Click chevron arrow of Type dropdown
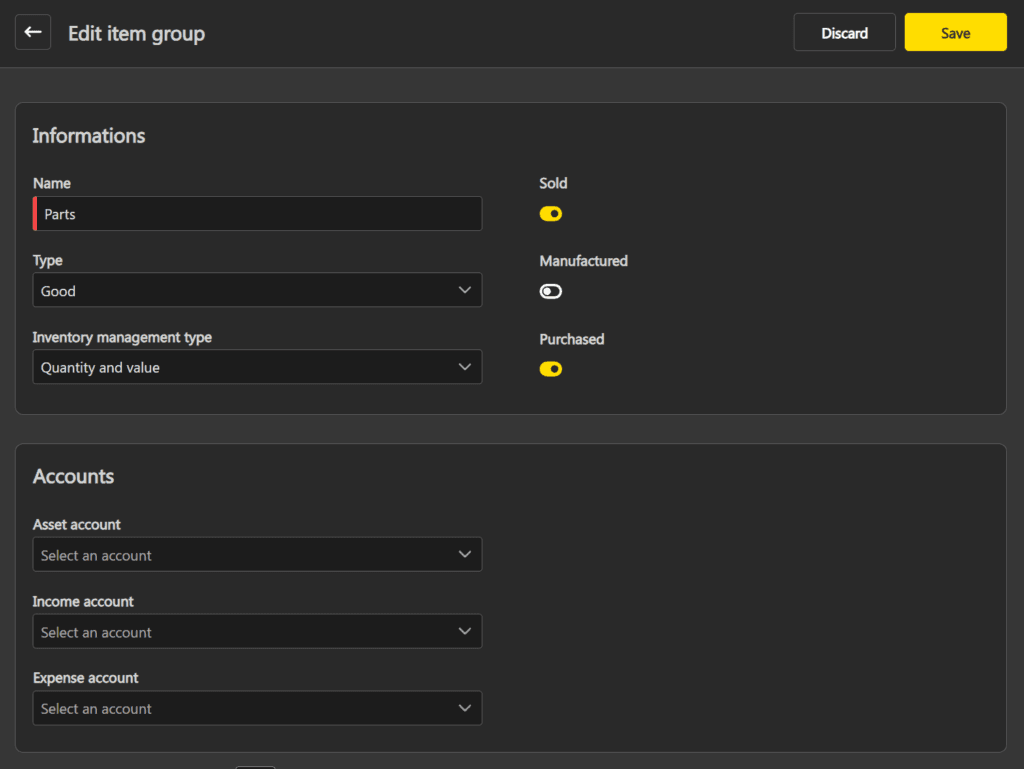 tap(464, 290)
